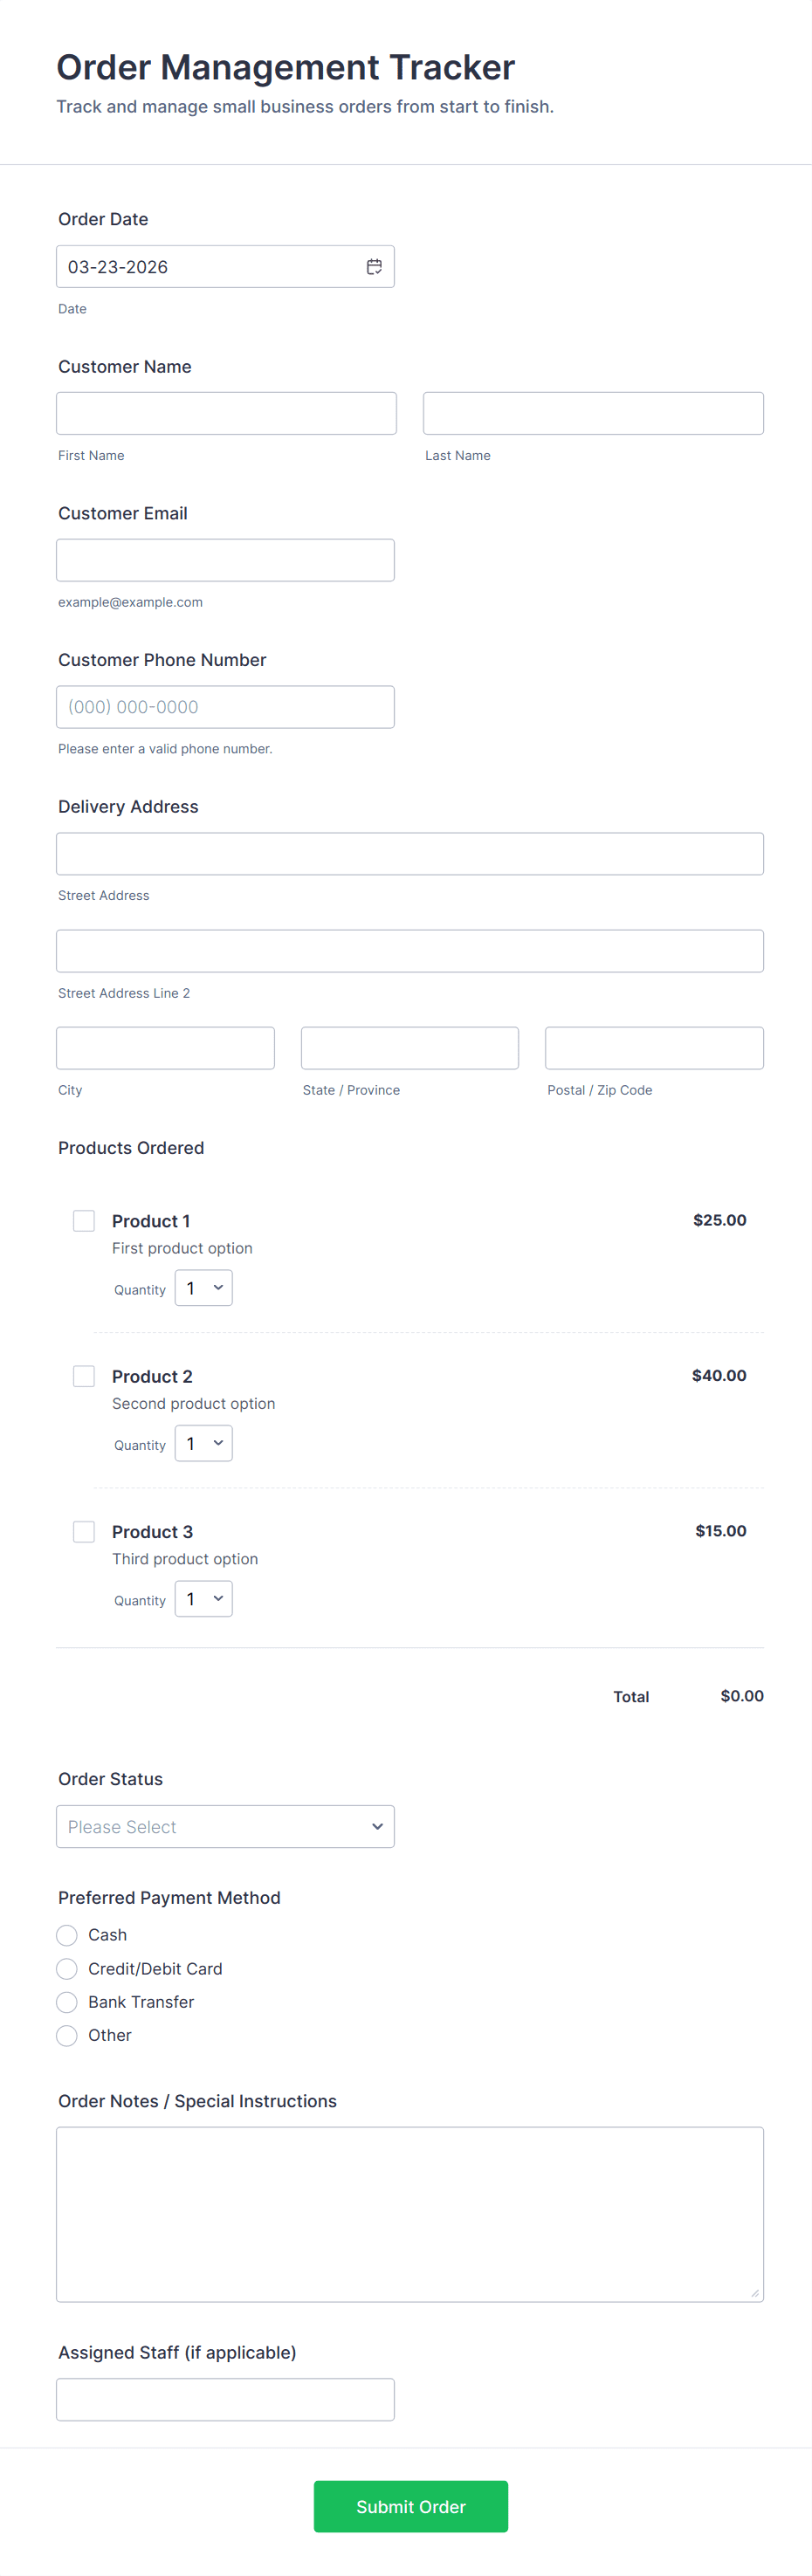This screenshot has width=812, height=2576.
Task: Focus the First Name input field
Action: 226,413
